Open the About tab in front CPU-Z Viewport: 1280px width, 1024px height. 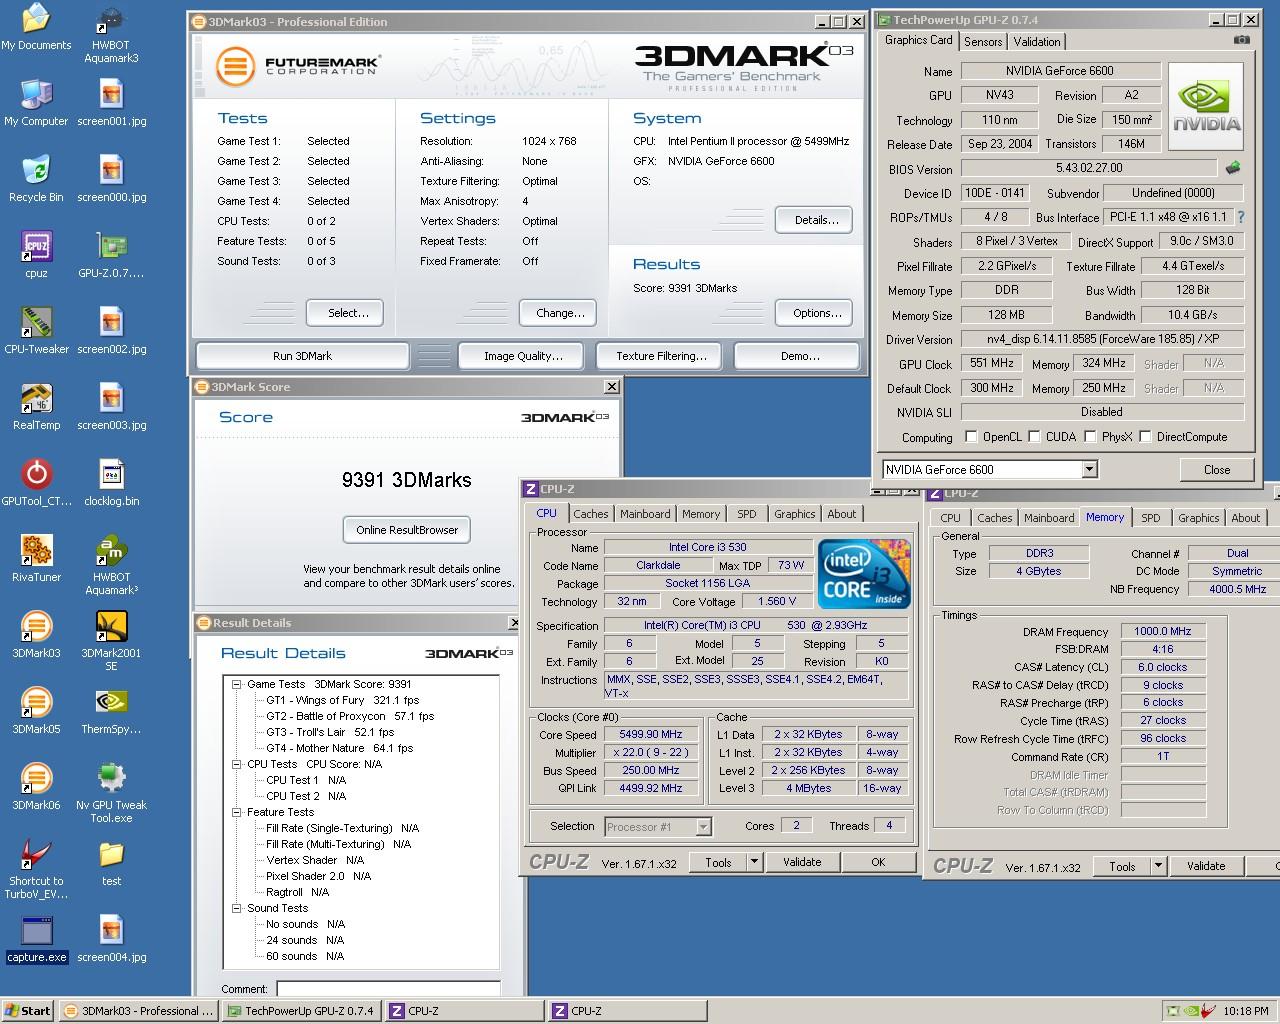tap(841, 514)
